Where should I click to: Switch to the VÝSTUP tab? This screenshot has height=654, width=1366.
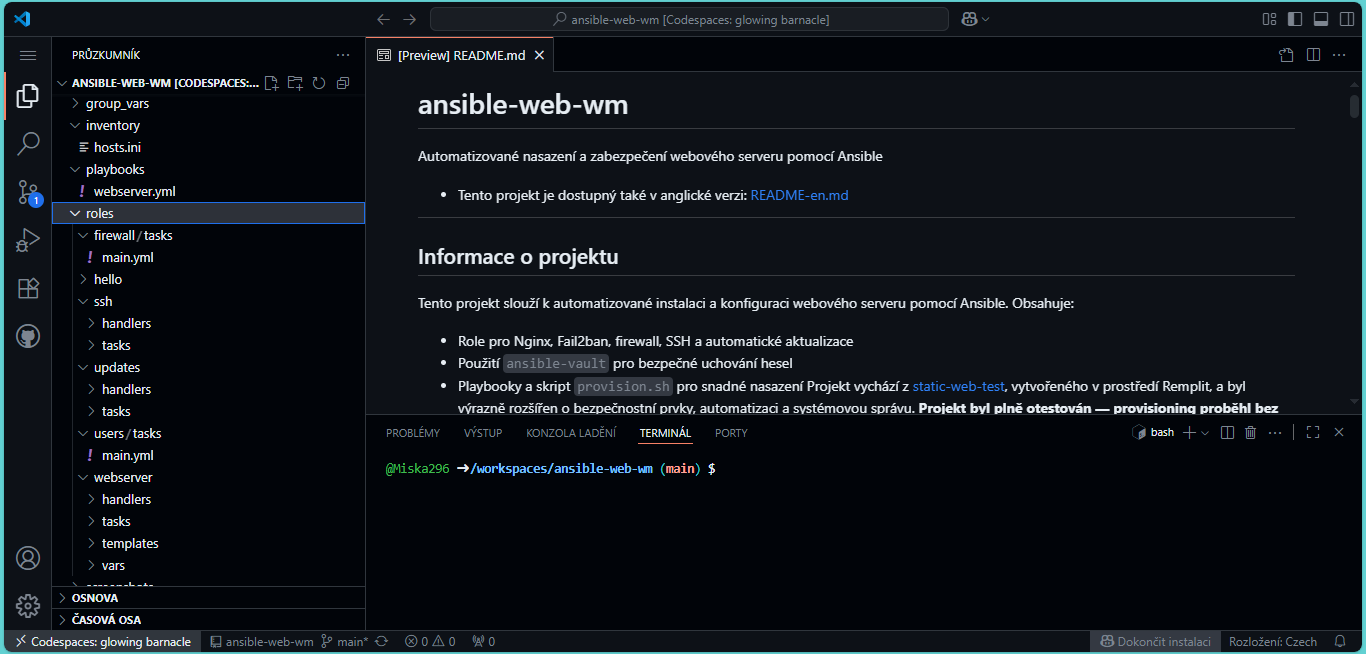(483, 433)
